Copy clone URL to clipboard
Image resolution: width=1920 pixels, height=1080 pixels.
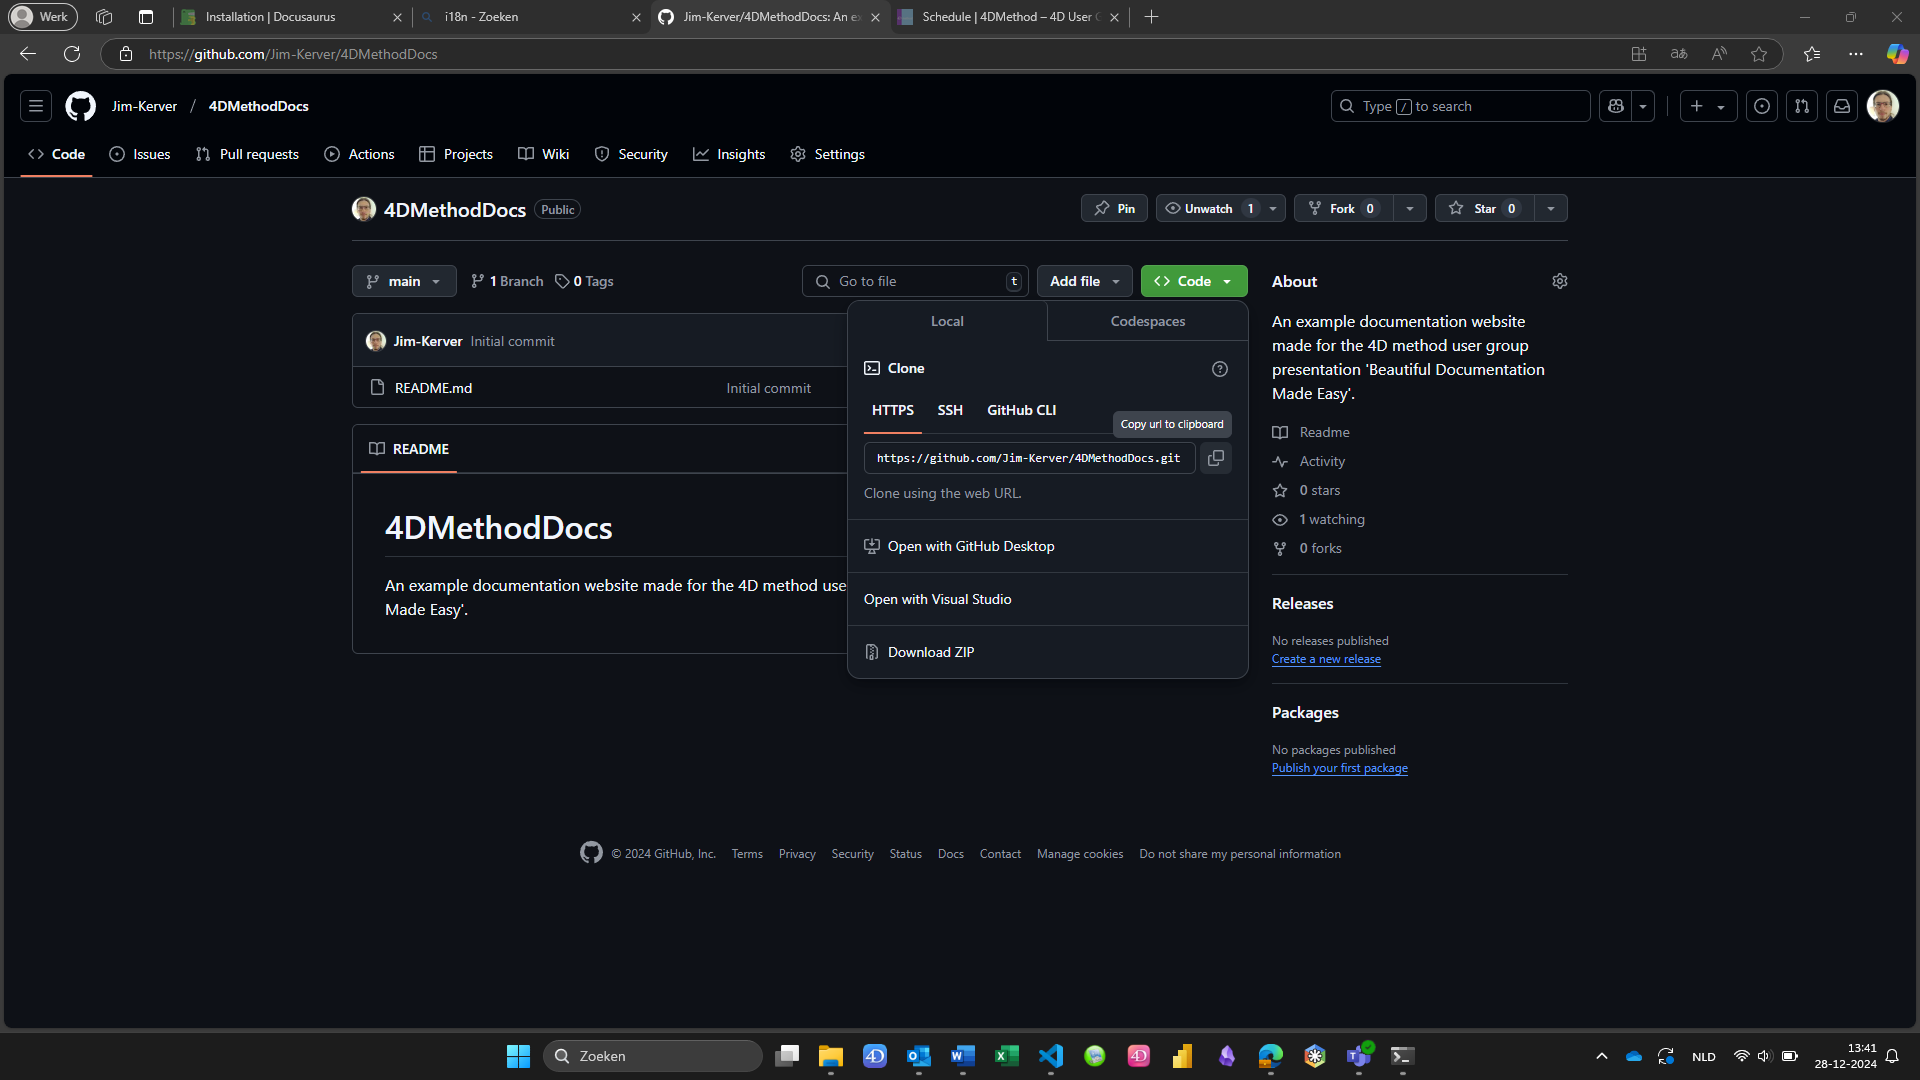(1215, 458)
